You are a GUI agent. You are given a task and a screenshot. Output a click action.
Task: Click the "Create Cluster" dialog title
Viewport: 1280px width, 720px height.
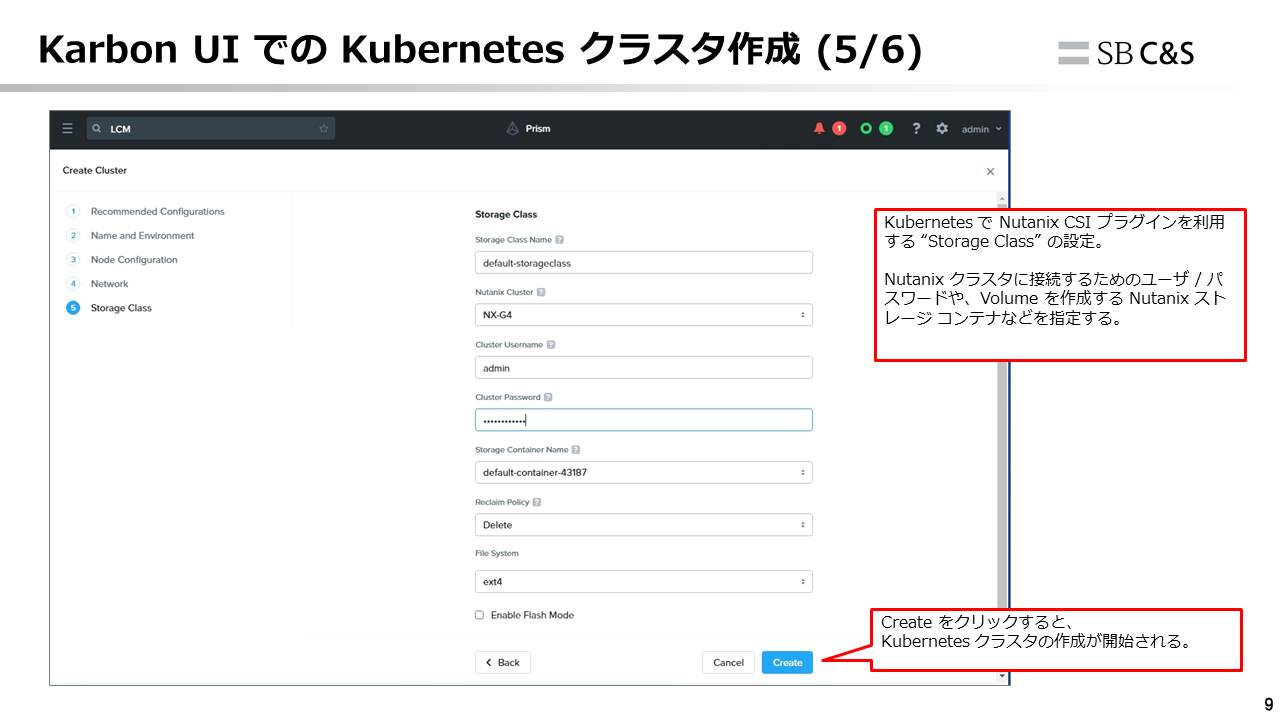click(x=95, y=171)
